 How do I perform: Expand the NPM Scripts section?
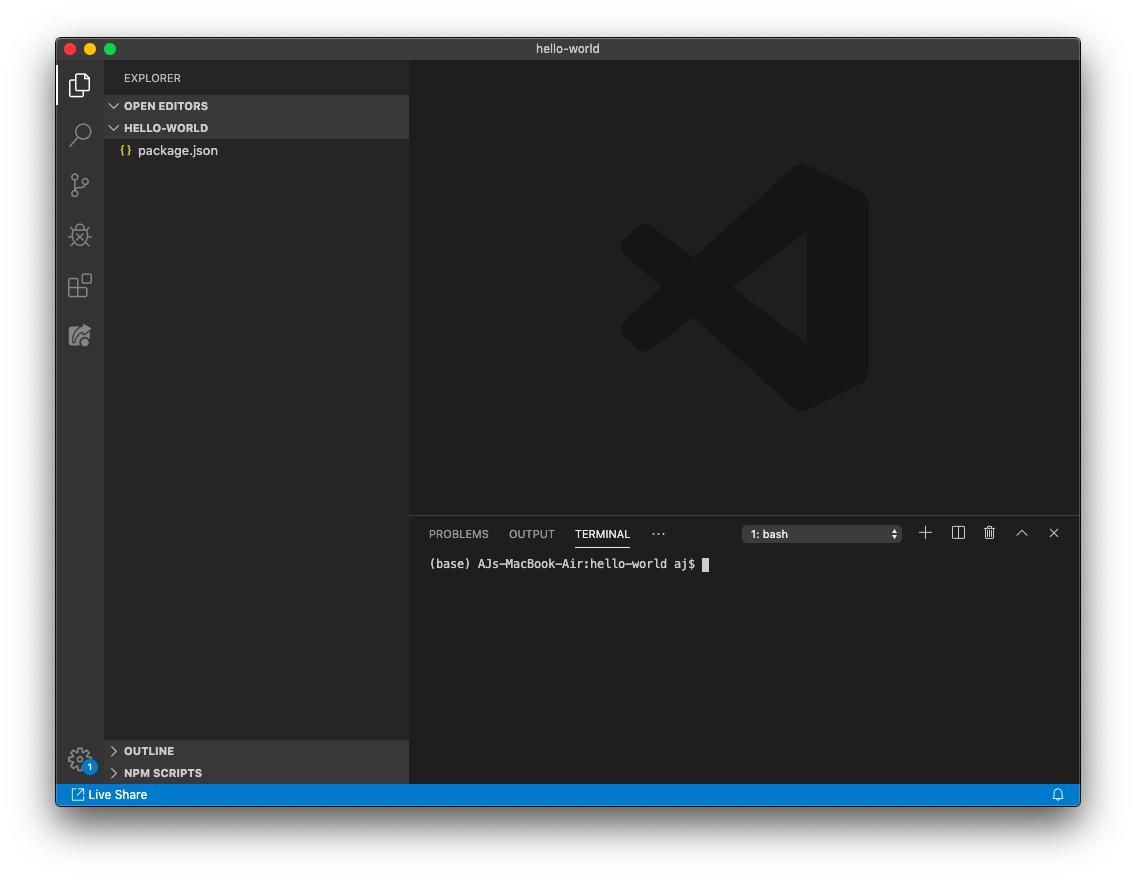[x=162, y=773]
